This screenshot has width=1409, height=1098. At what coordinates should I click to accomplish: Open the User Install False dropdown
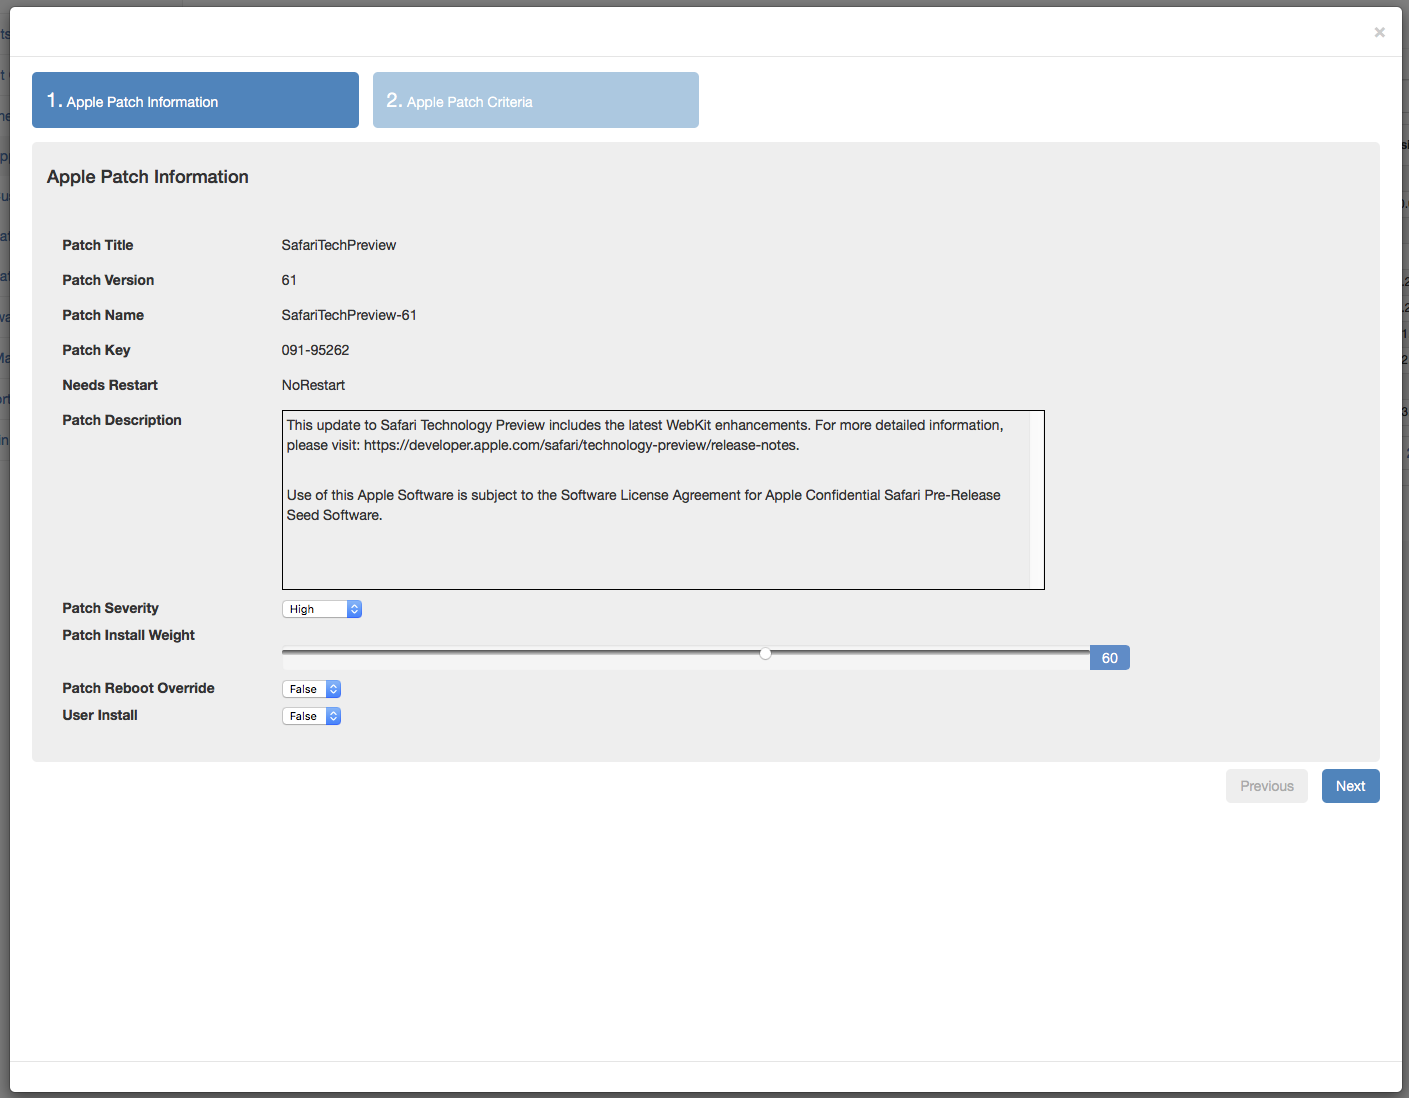[312, 716]
